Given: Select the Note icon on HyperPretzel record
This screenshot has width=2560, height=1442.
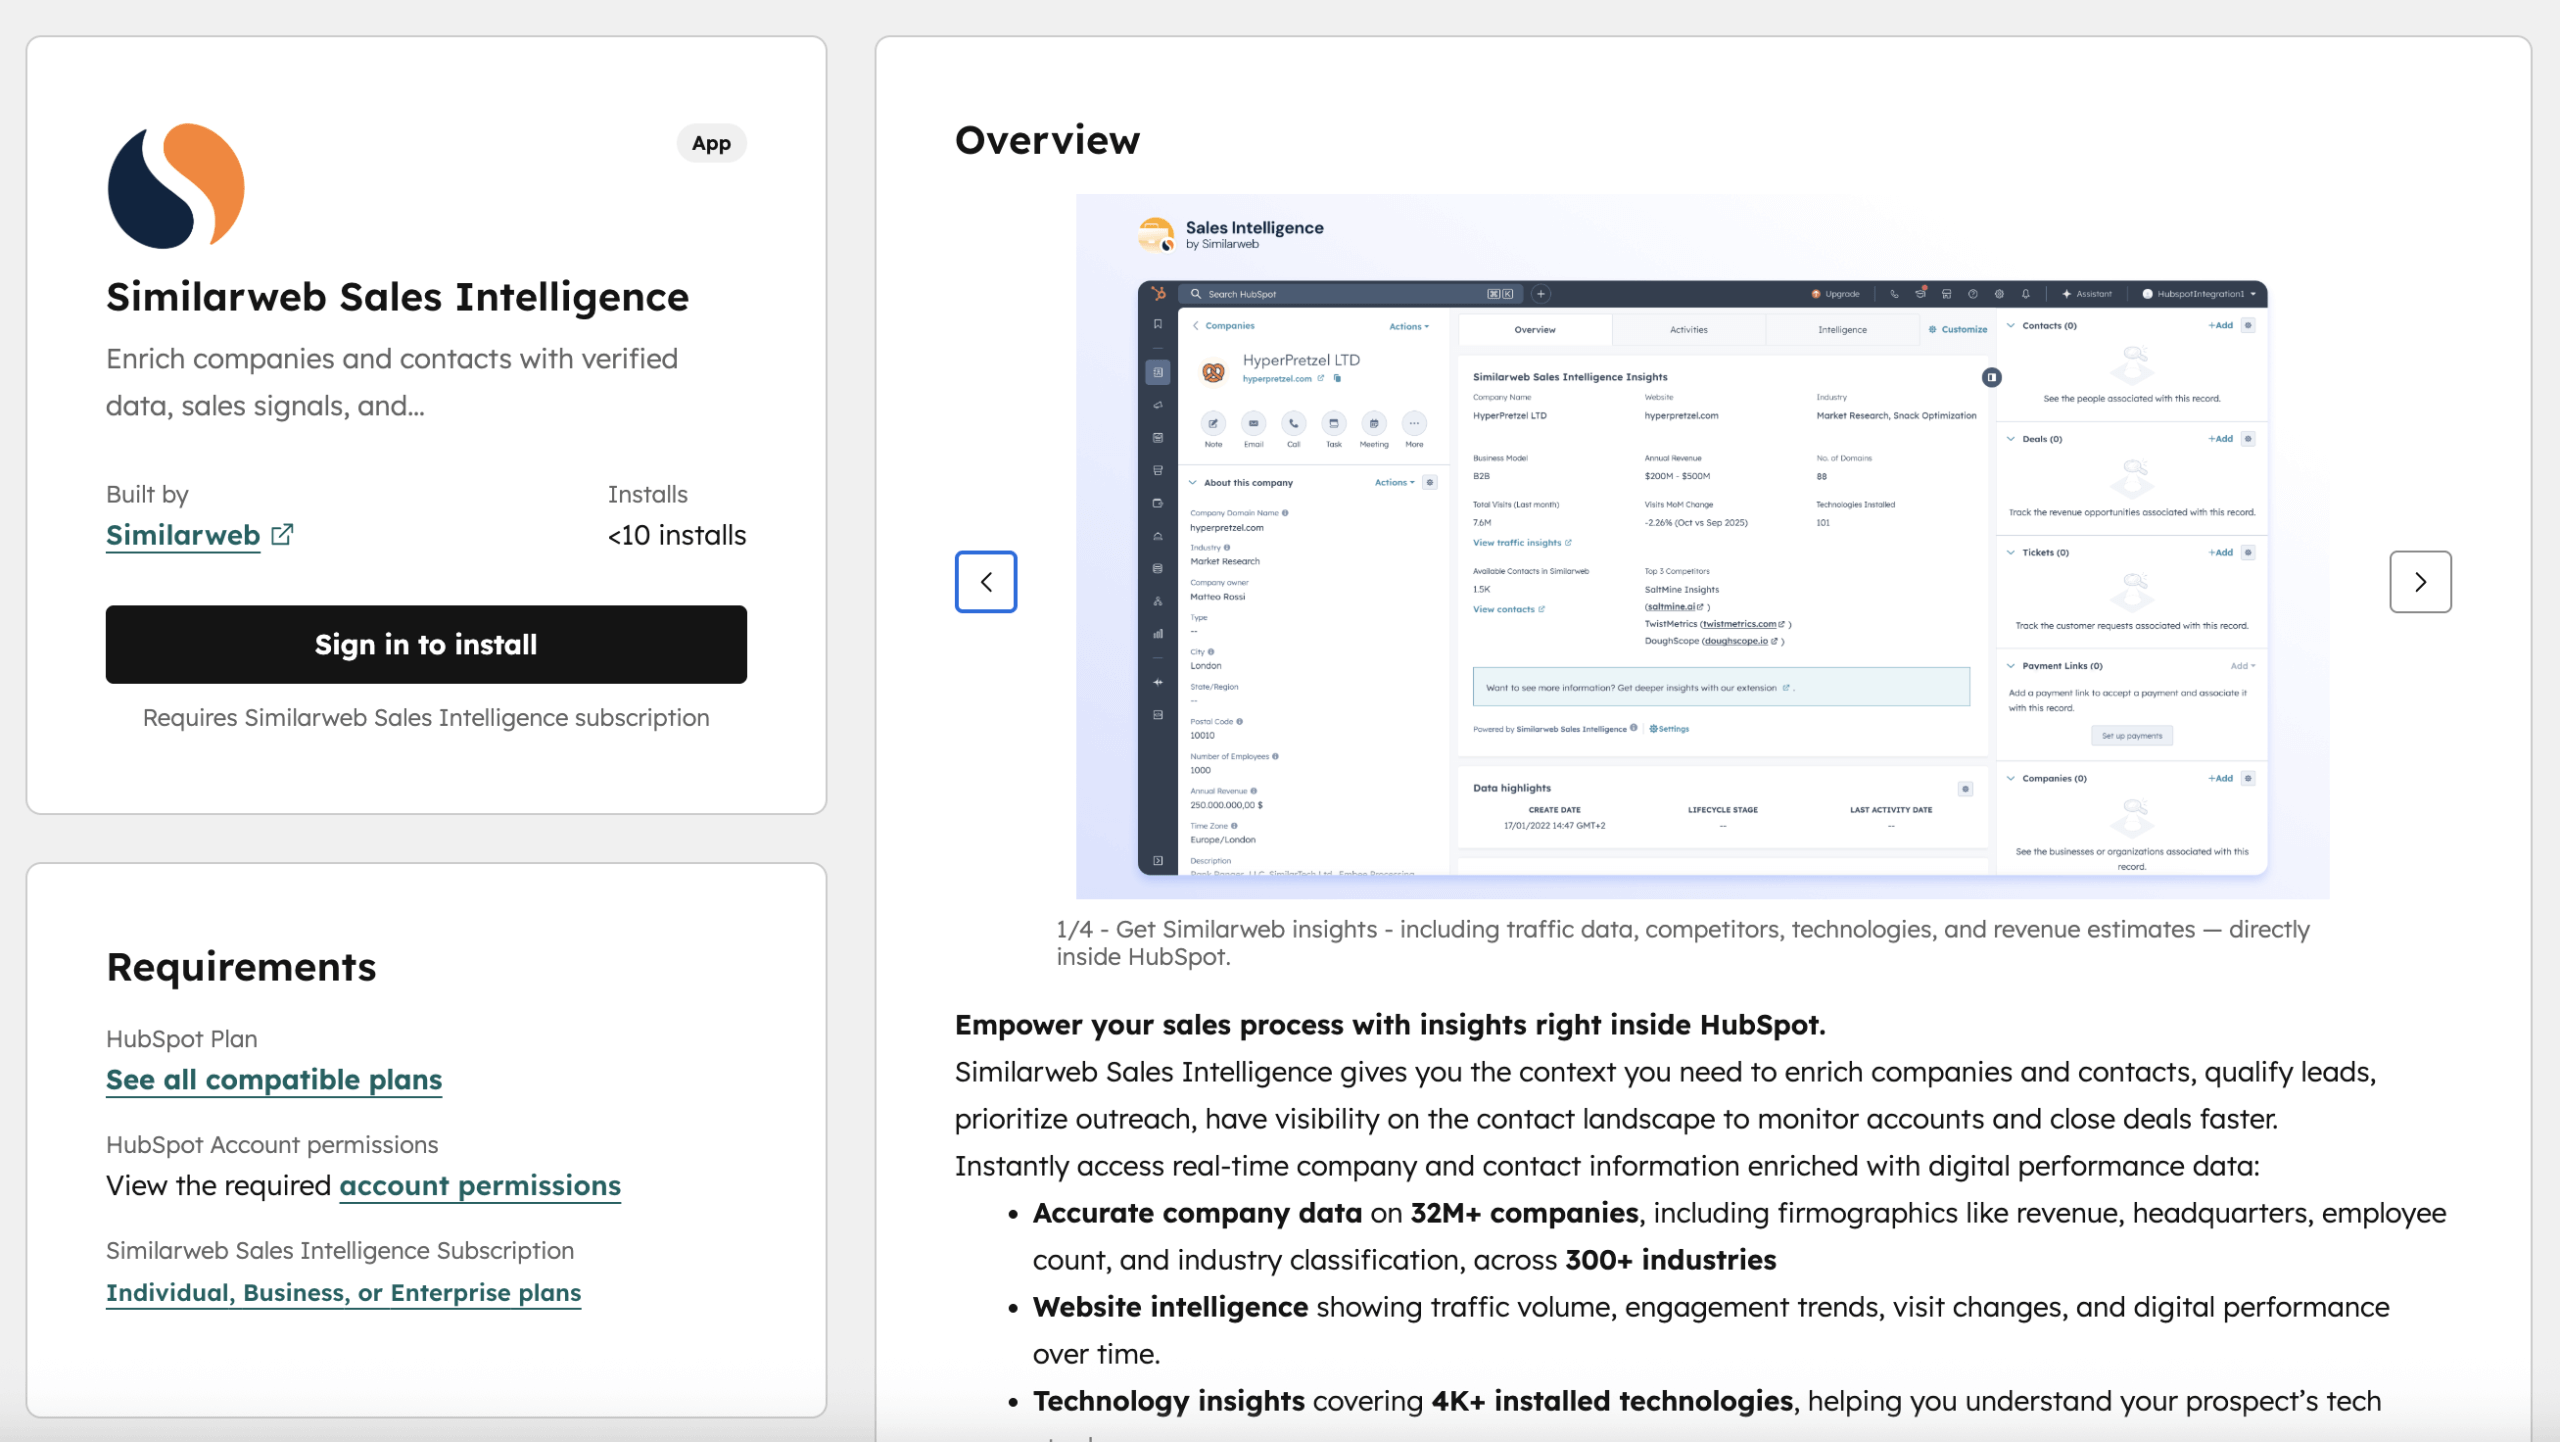Looking at the screenshot, I should pos(1214,423).
